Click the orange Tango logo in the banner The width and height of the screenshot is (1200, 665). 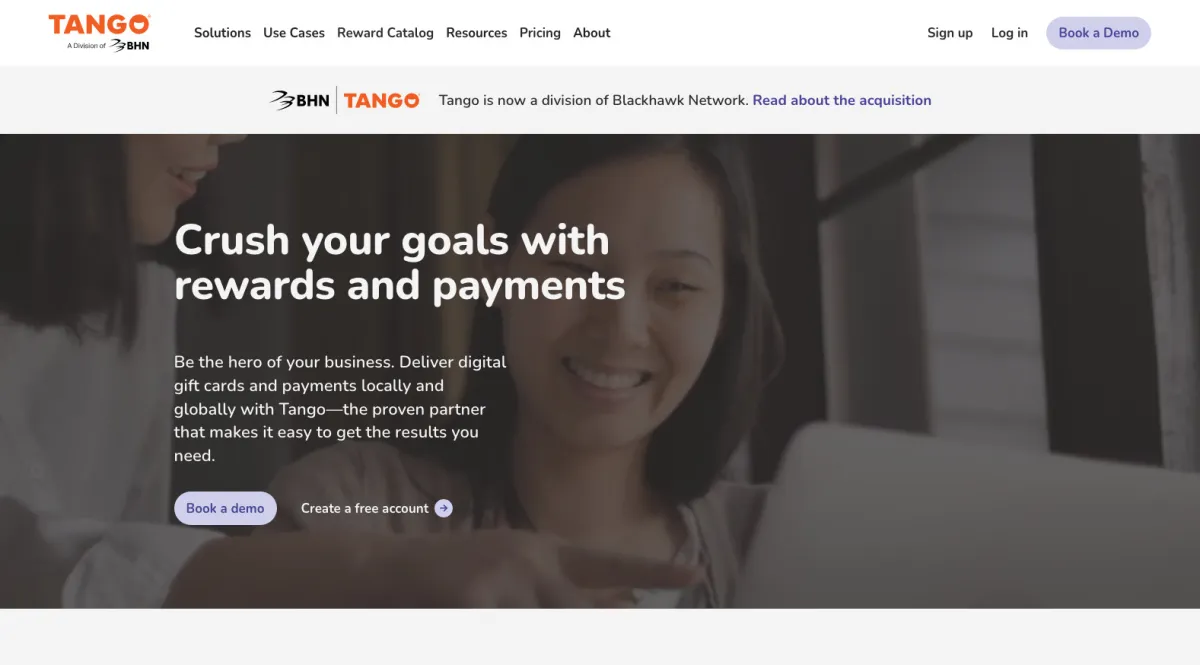(382, 100)
